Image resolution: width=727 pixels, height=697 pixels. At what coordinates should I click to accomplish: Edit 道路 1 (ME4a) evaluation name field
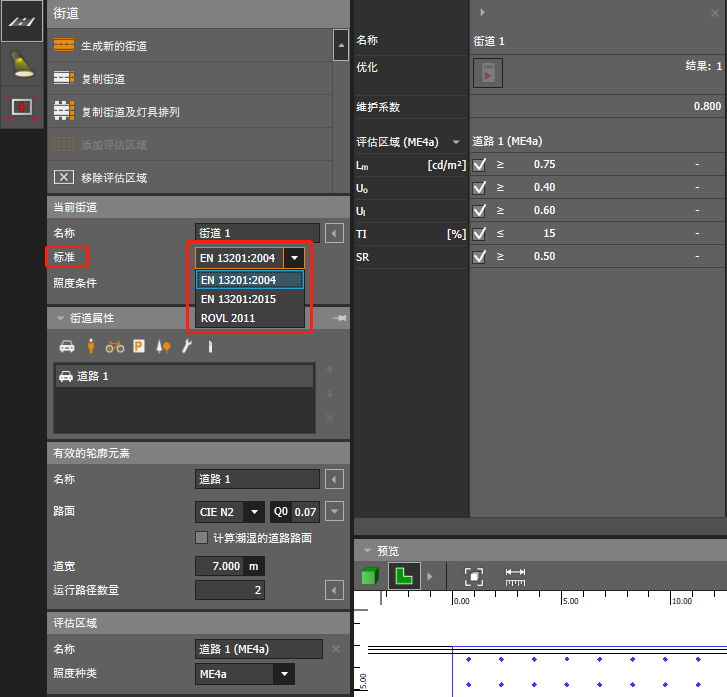[x=259, y=649]
